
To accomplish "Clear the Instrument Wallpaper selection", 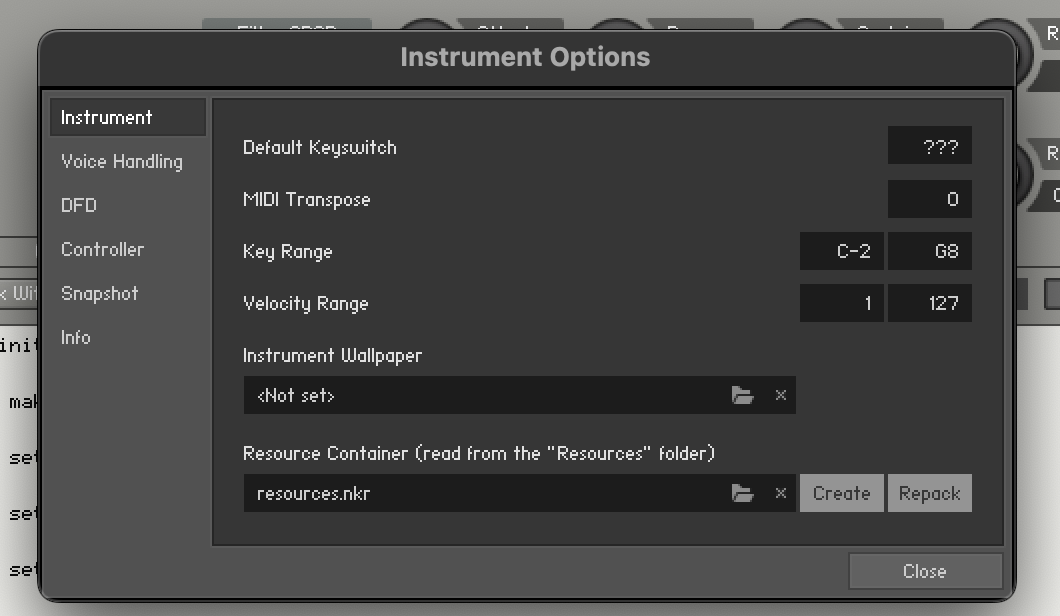I will point(781,395).
